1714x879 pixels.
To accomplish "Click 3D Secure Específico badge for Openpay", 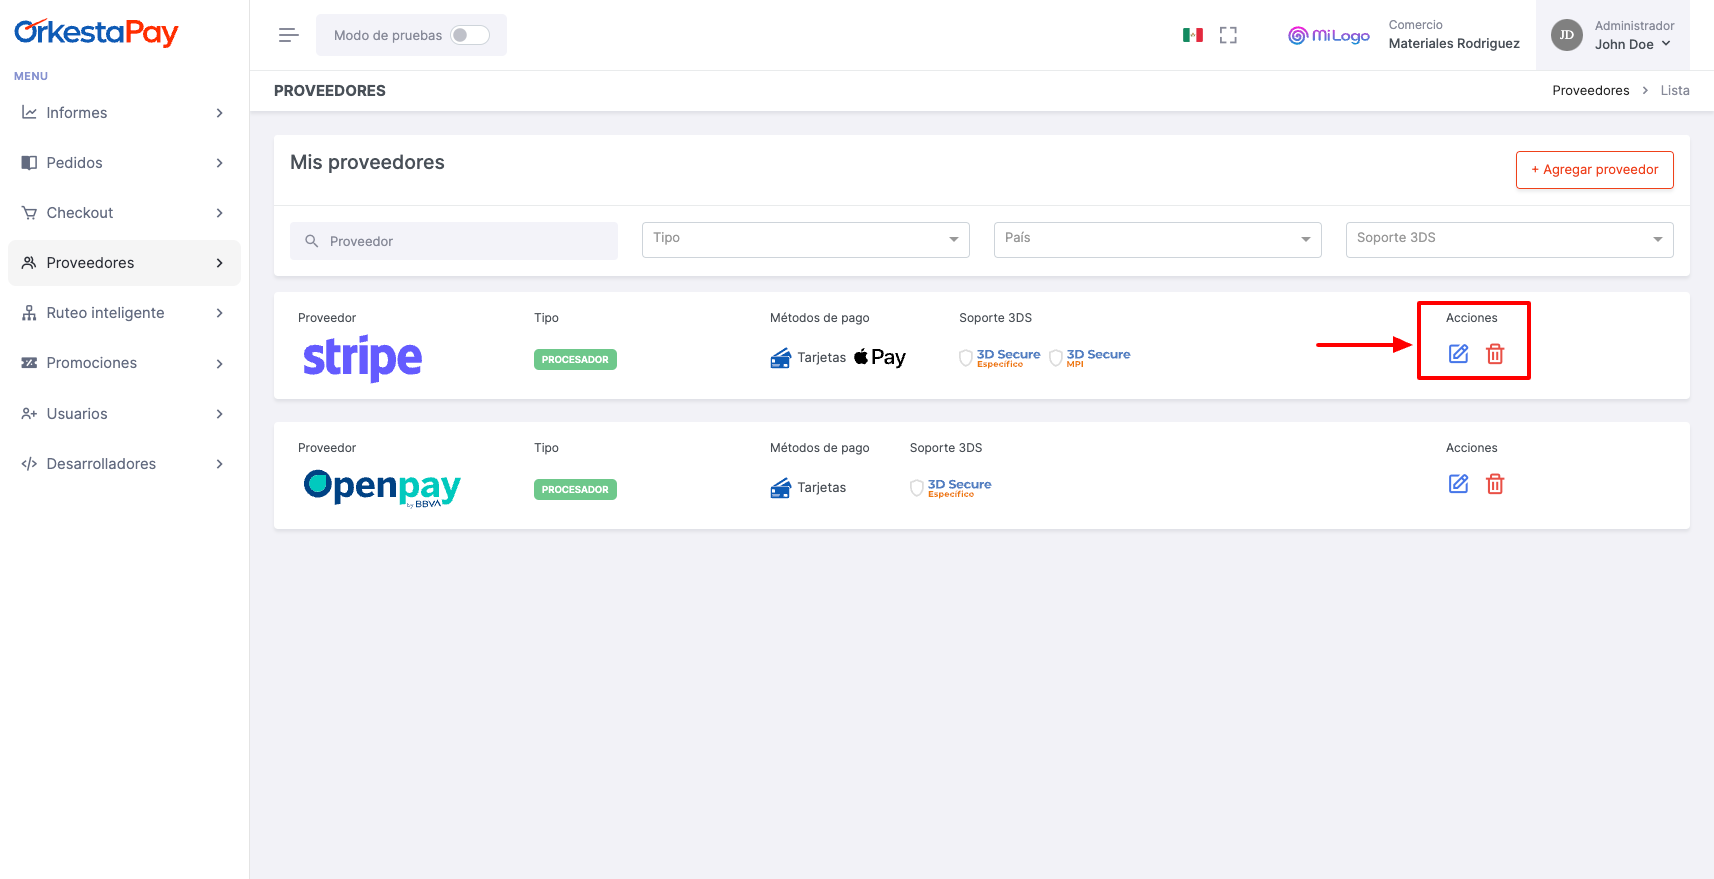I will click(951, 488).
